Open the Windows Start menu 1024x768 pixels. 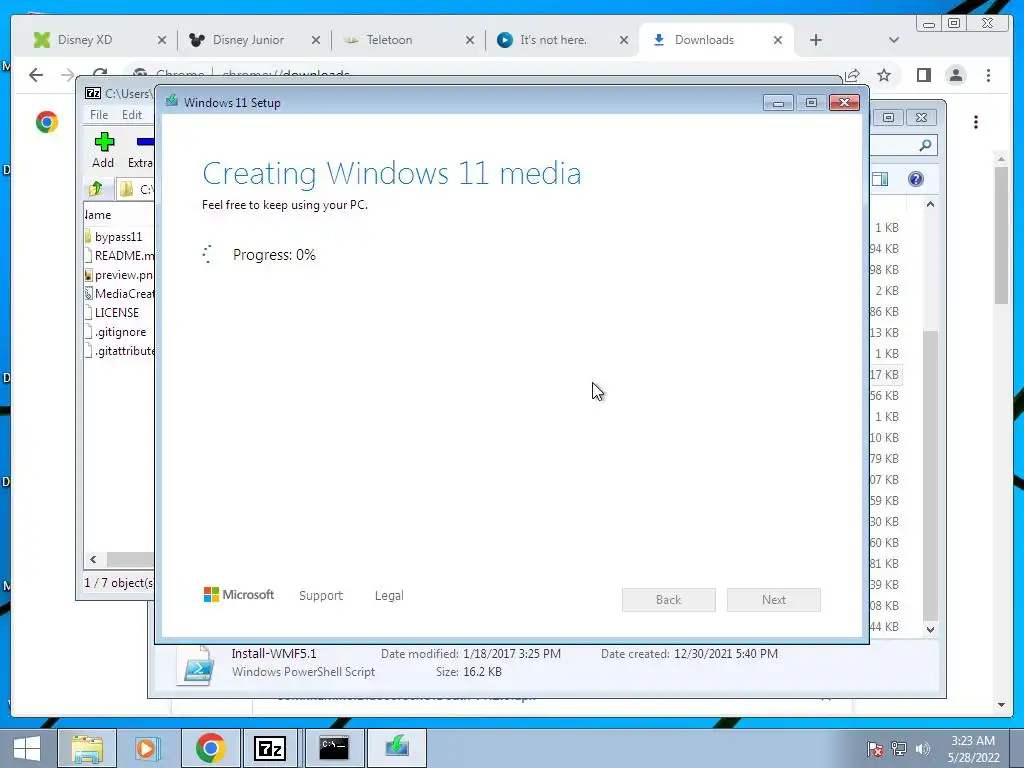pos(27,748)
